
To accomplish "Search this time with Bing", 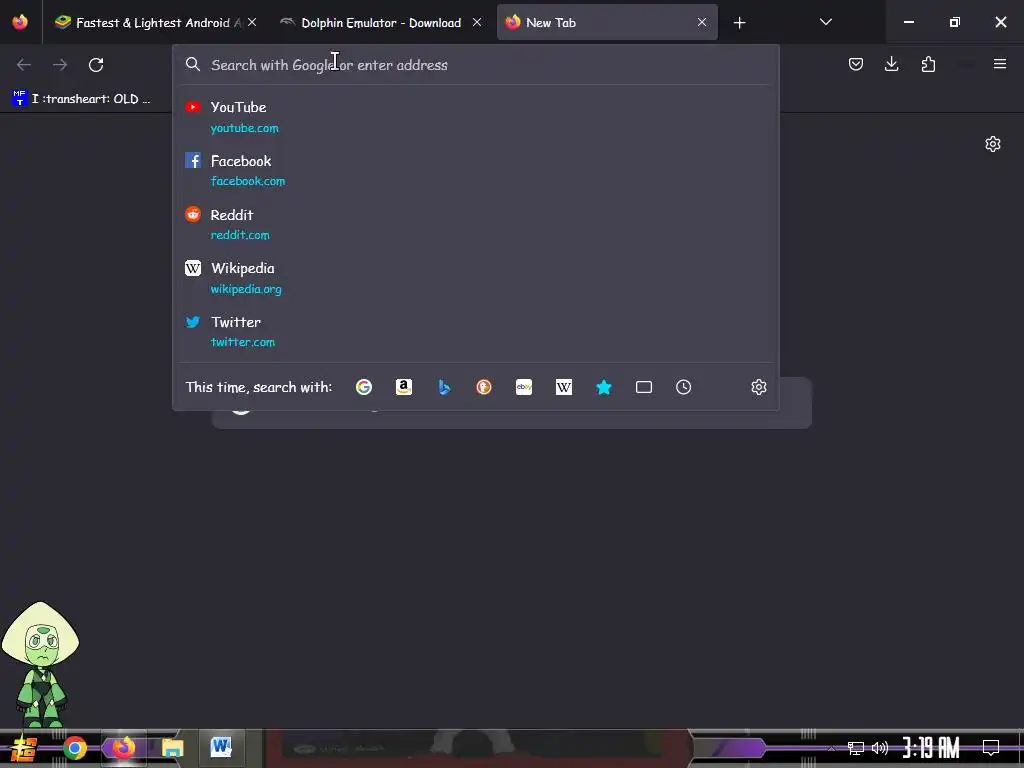I will [x=444, y=387].
